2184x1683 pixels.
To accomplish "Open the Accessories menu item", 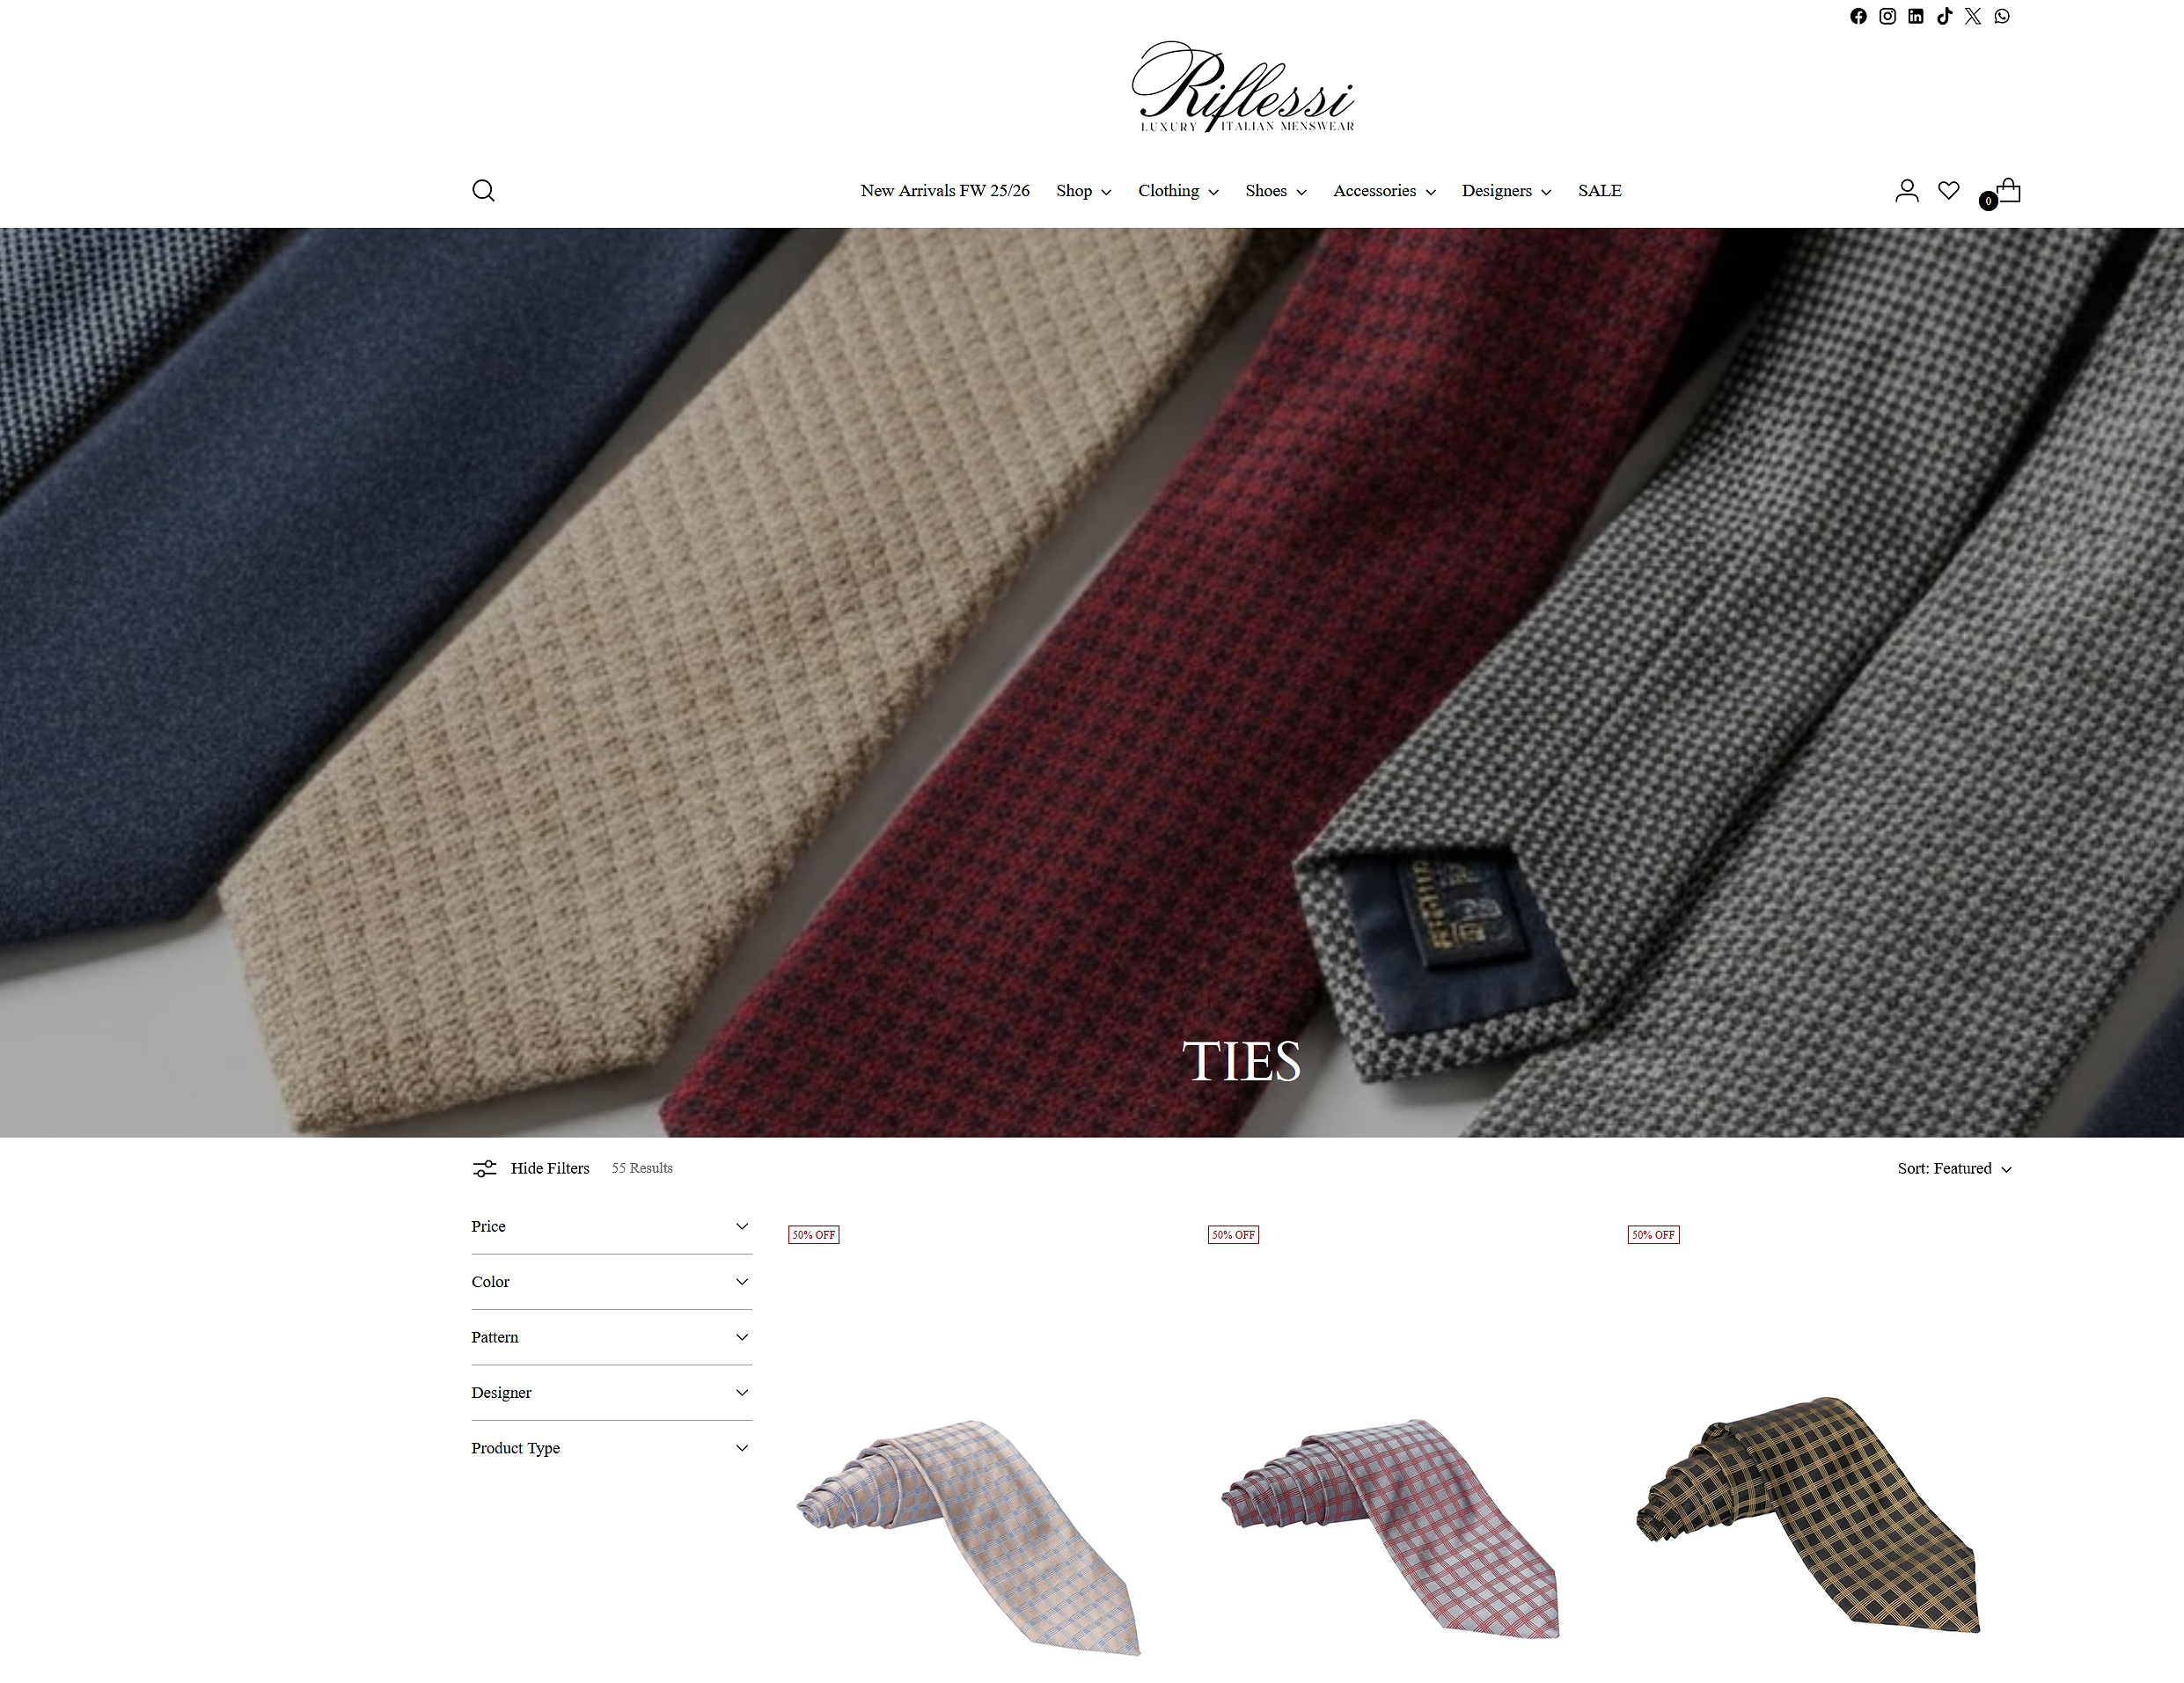I will tap(1384, 190).
